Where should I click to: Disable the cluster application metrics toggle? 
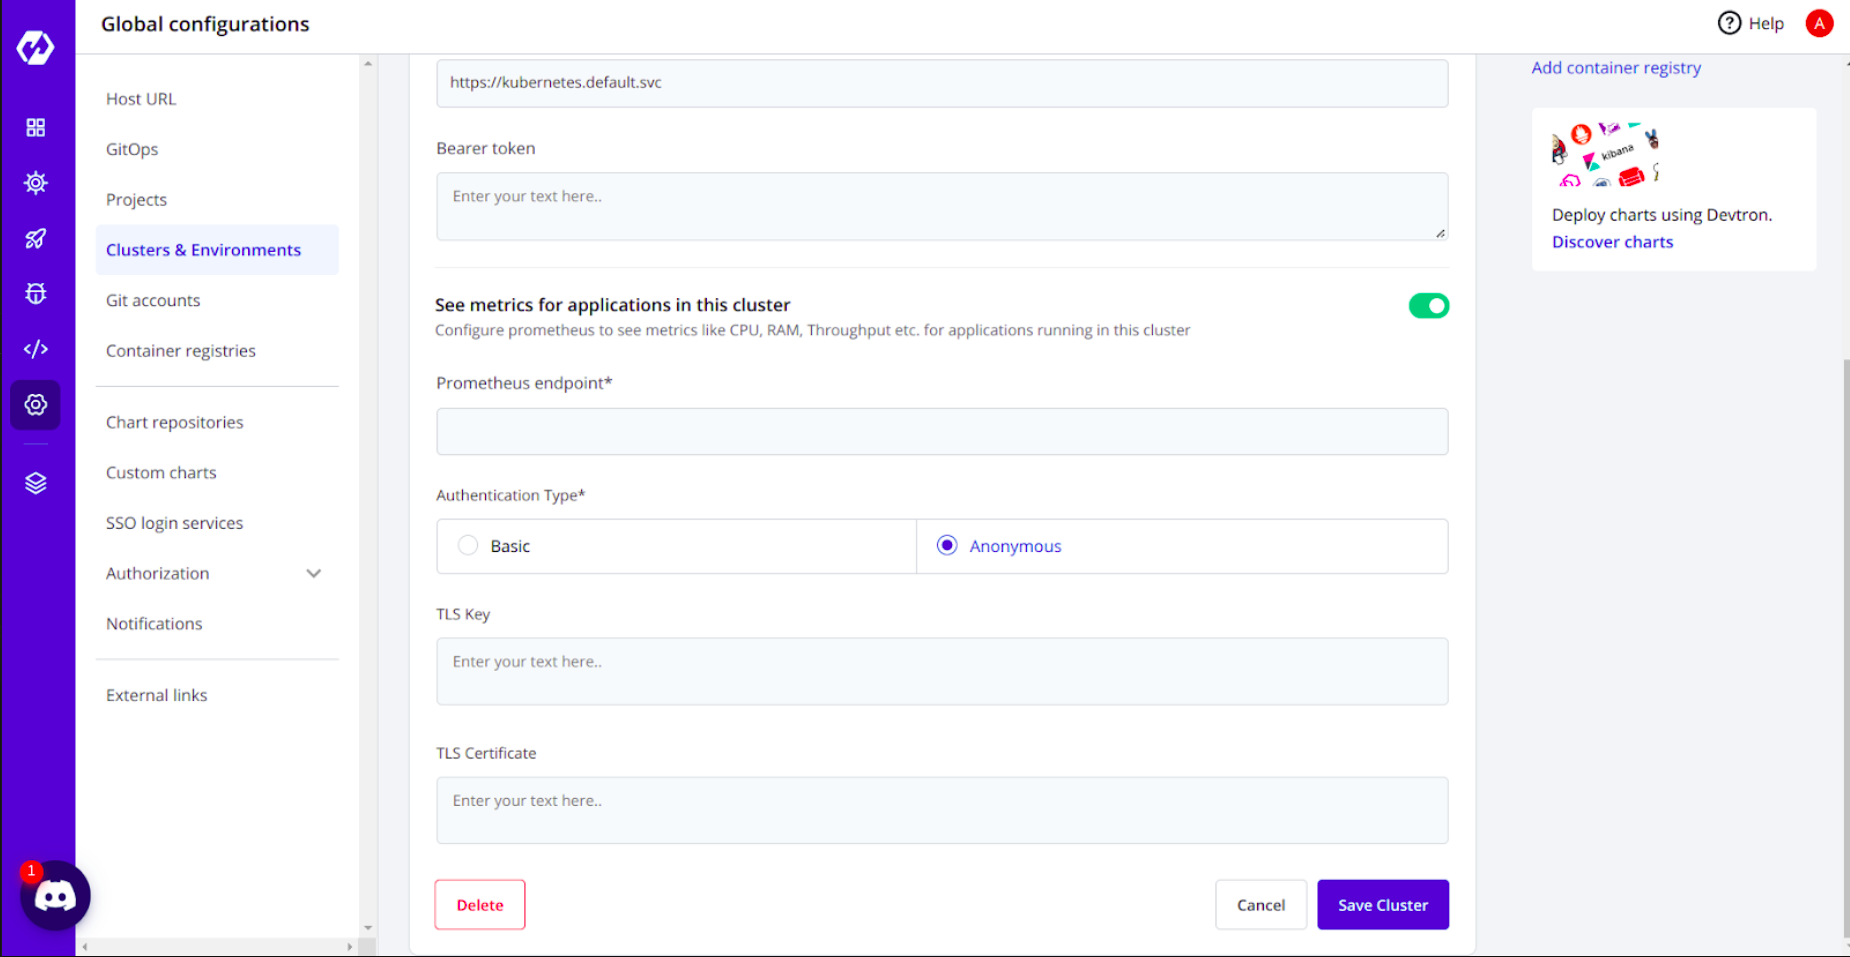1428,306
